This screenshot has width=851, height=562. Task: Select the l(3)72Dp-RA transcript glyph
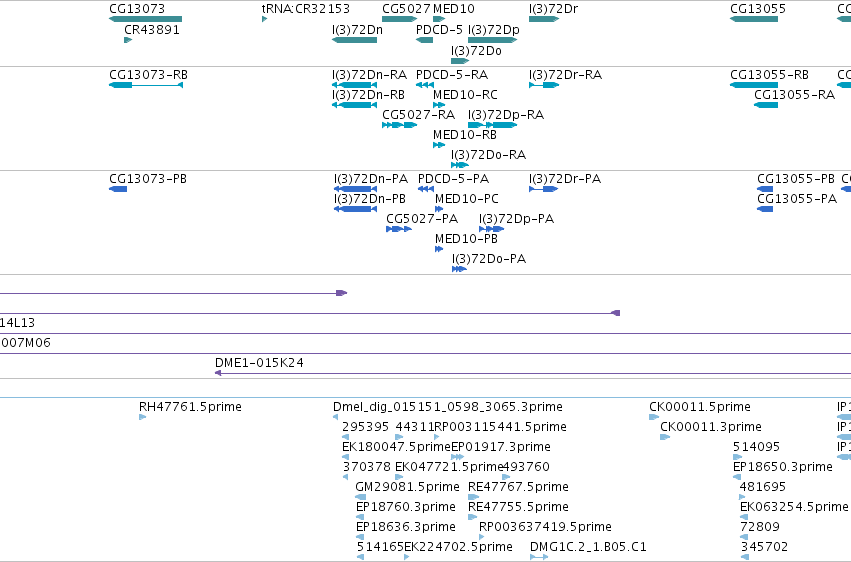[493, 125]
